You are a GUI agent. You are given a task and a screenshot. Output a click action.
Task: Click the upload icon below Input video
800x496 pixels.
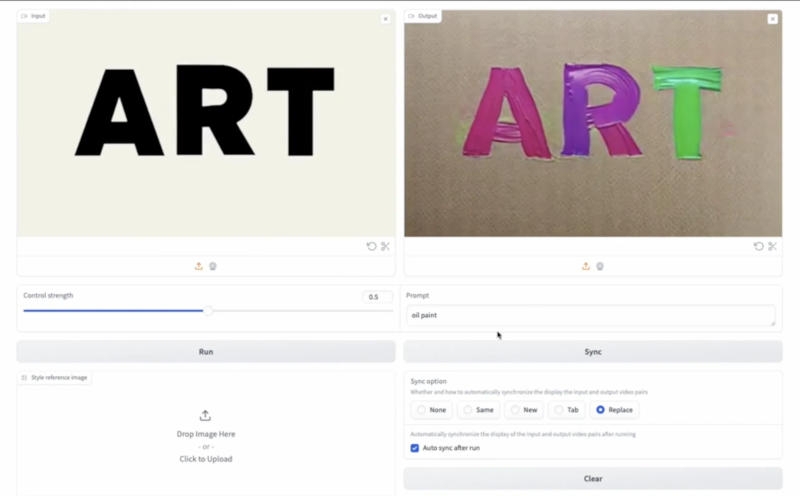point(199,266)
